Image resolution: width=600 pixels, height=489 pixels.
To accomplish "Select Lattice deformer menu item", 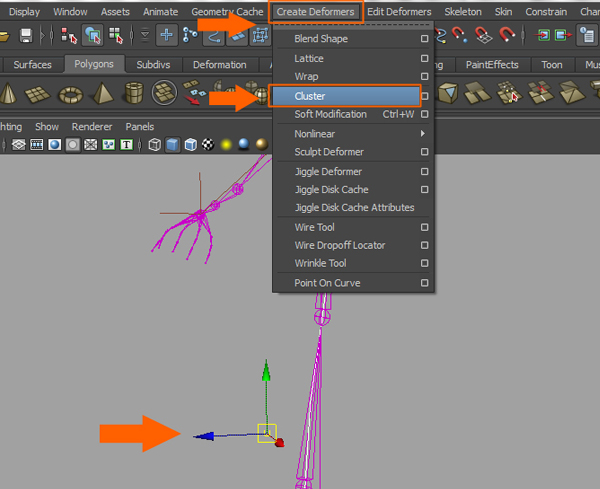I will [x=308, y=59].
